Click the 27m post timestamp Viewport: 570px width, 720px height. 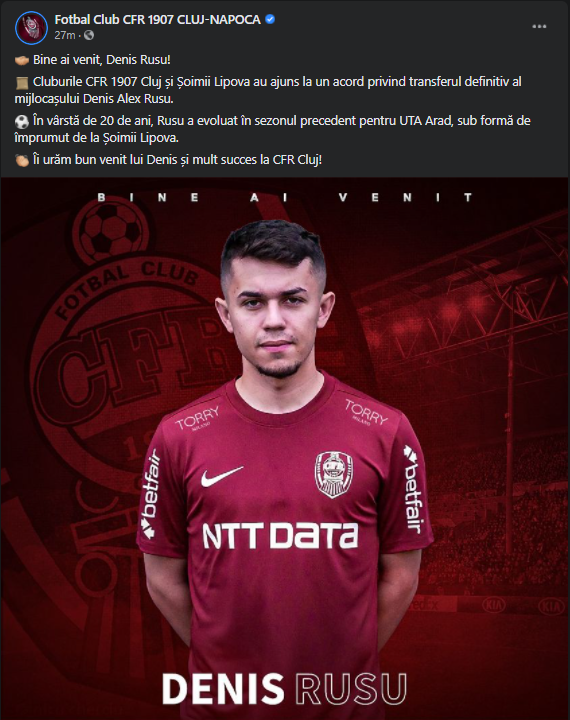click(65, 35)
